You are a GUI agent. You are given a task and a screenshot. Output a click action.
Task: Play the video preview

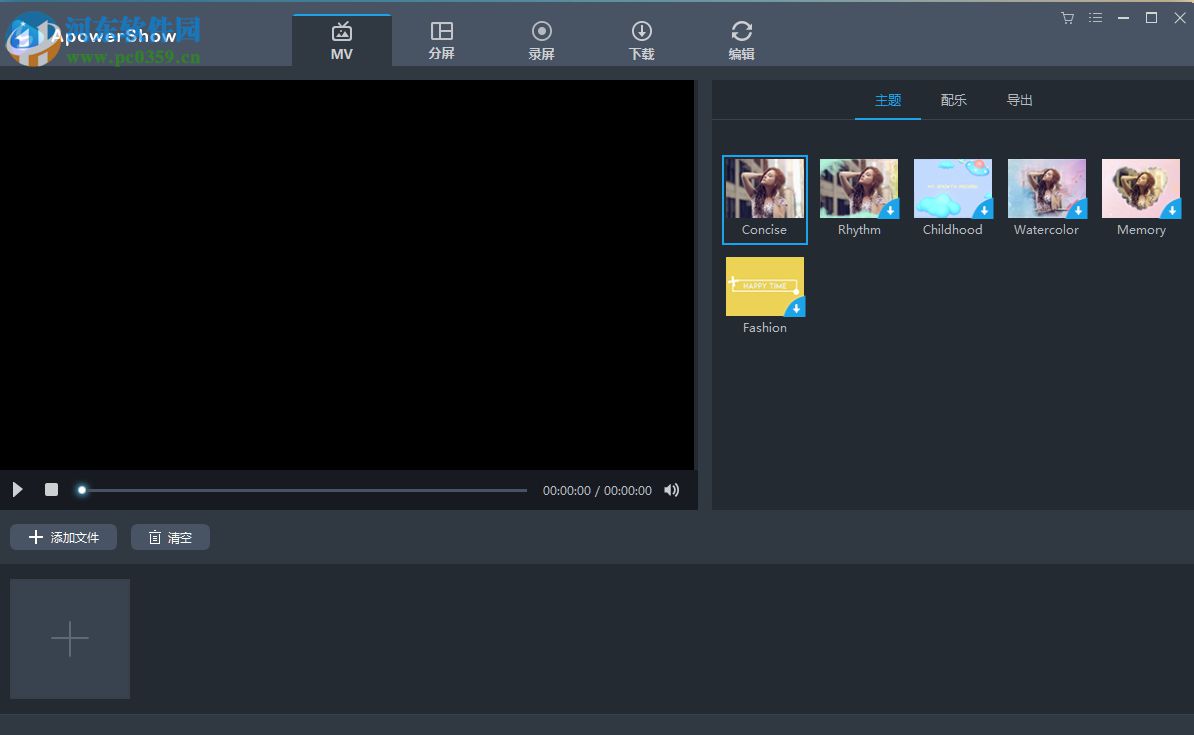point(18,490)
